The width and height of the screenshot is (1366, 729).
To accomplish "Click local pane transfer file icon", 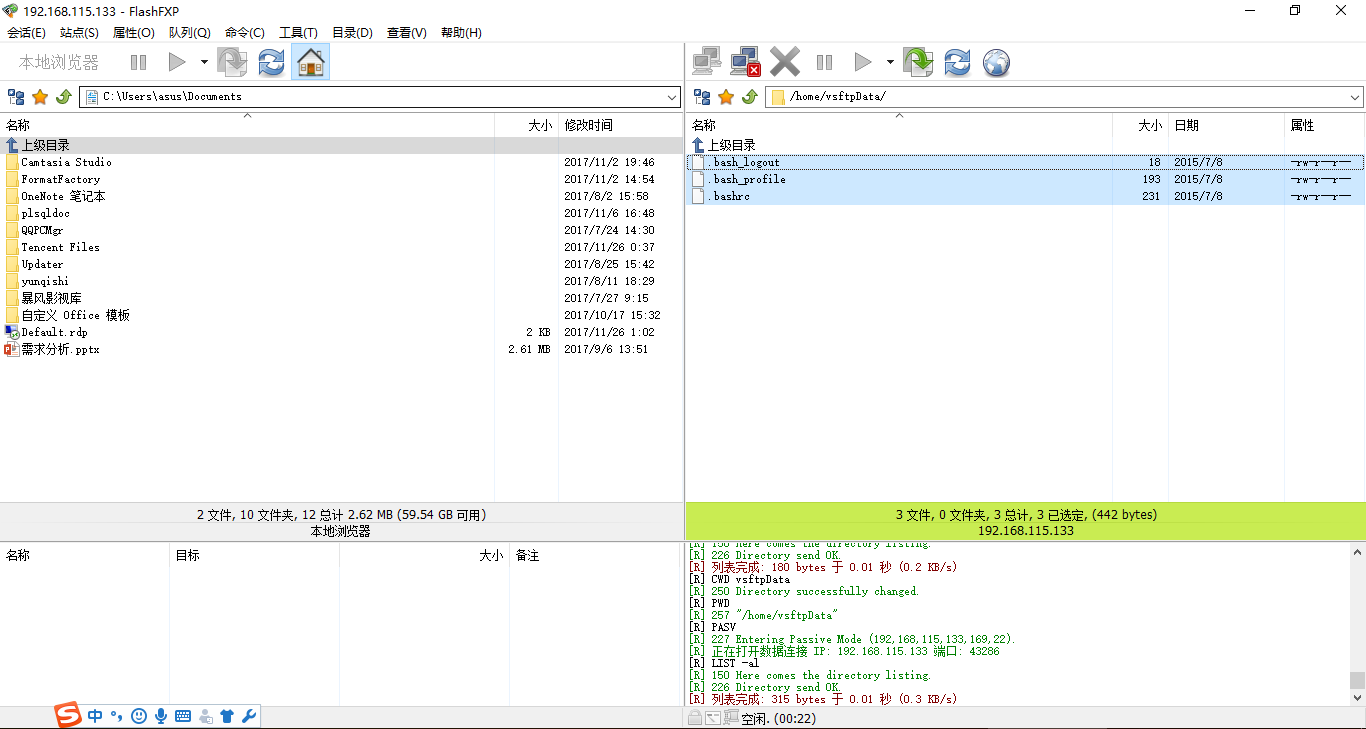I will [232, 62].
